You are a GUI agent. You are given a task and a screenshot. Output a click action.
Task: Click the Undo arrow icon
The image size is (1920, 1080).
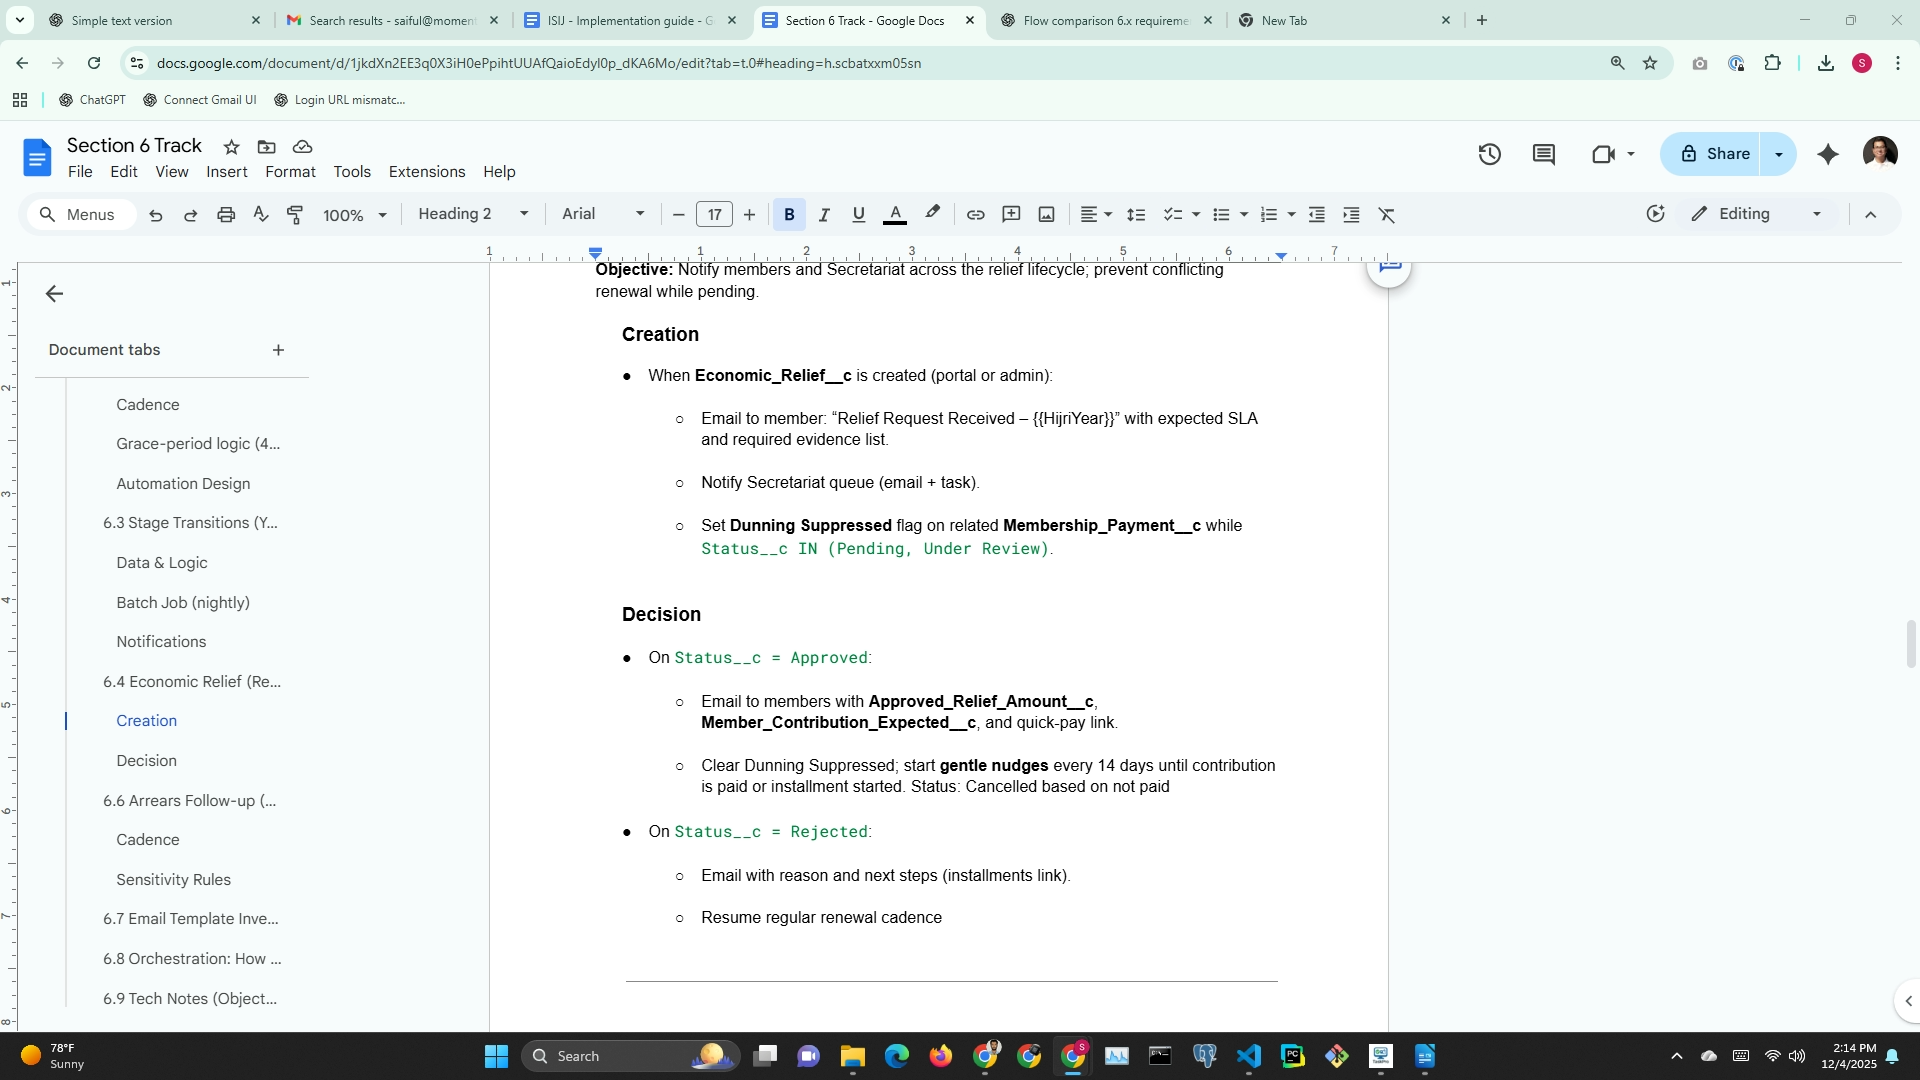(156, 215)
